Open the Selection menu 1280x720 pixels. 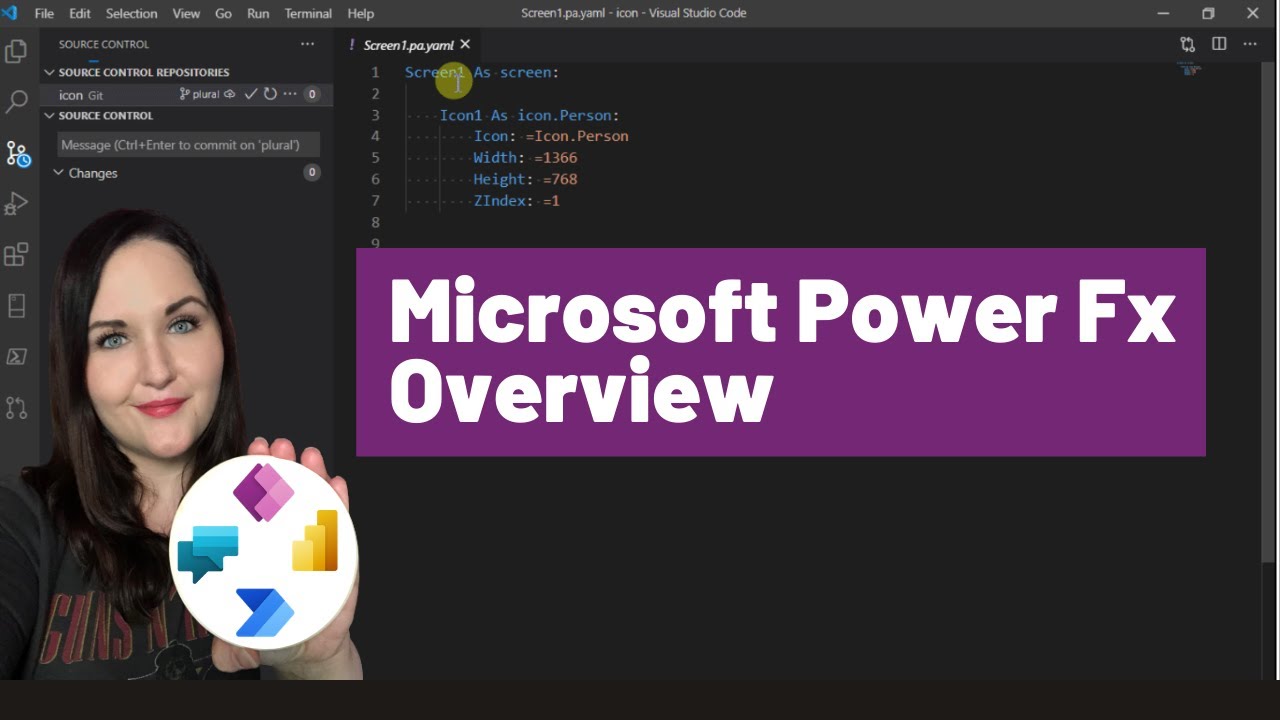tap(131, 13)
